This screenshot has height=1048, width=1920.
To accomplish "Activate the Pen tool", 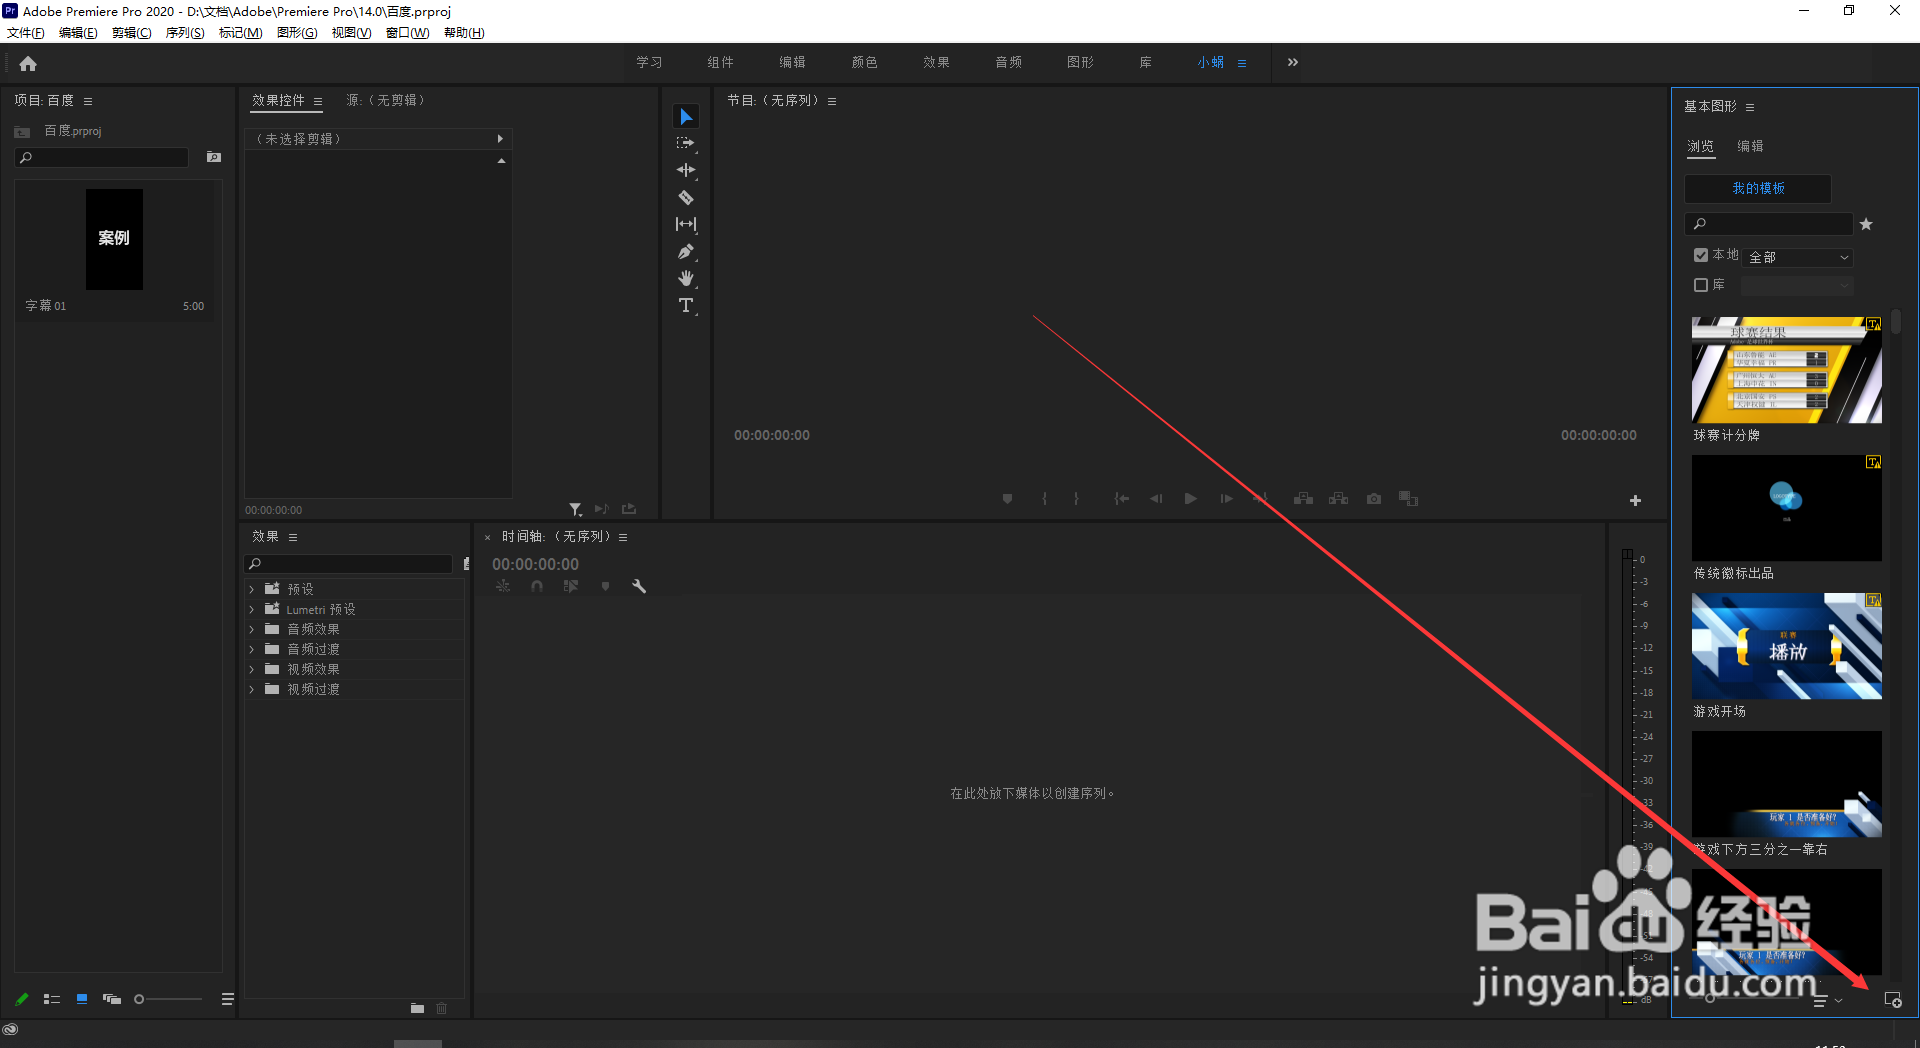I will click(x=686, y=251).
